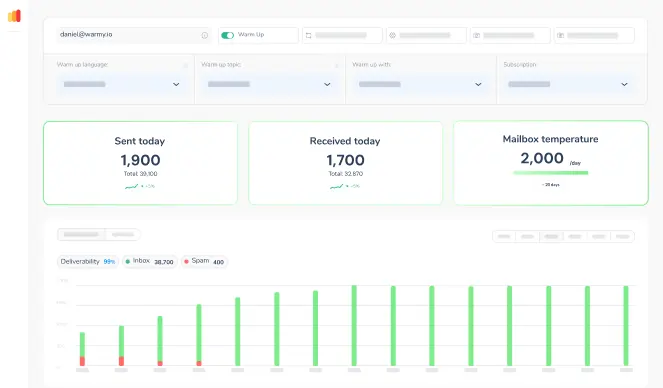Click the daniel@warmy.io mailbox field

(x=134, y=35)
